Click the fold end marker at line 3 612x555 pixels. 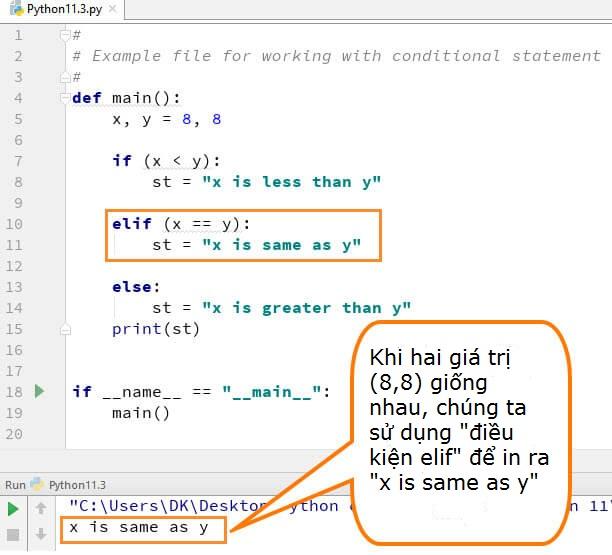tap(66, 77)
